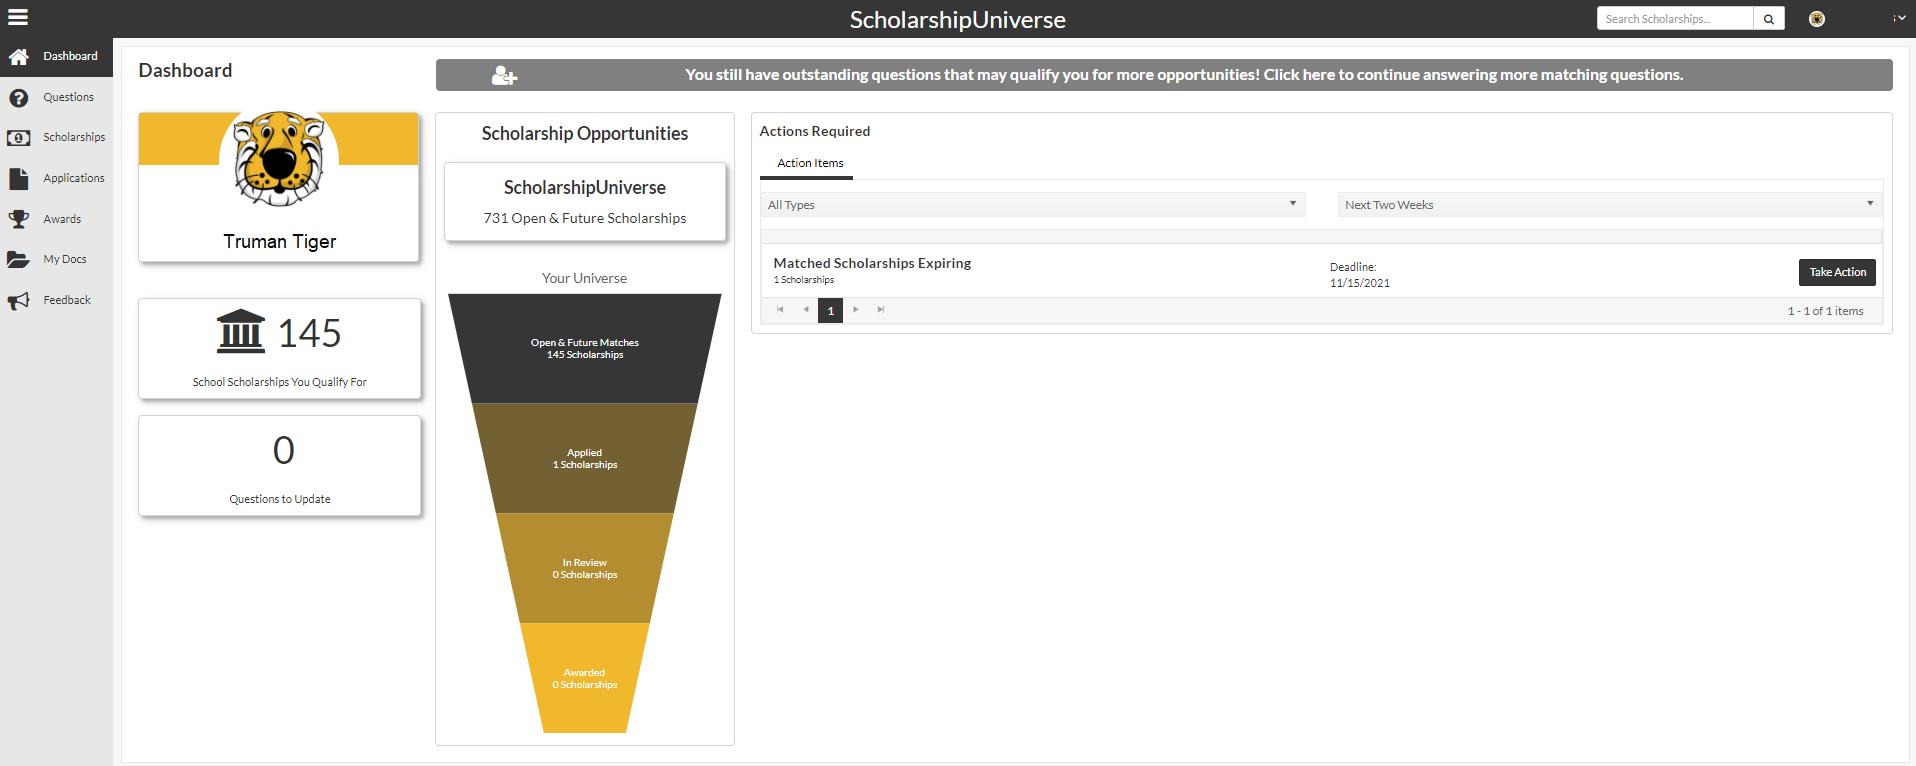This screenshot has height=766, width=1916.
Task: Open Scholarships money icon in sidebar
Action: point(18,138)
